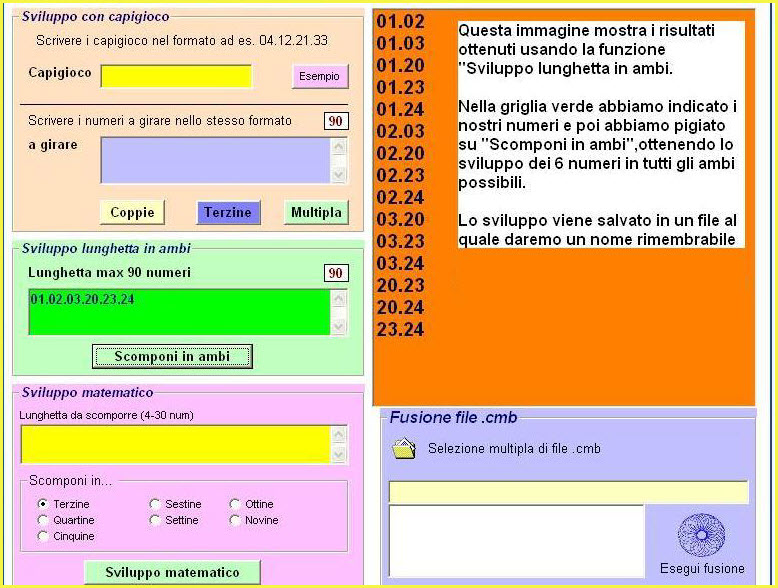Click the result ambo 03.23
This screenshot has width=778, height=588.
pyautogui.click(x=400, y=241)
